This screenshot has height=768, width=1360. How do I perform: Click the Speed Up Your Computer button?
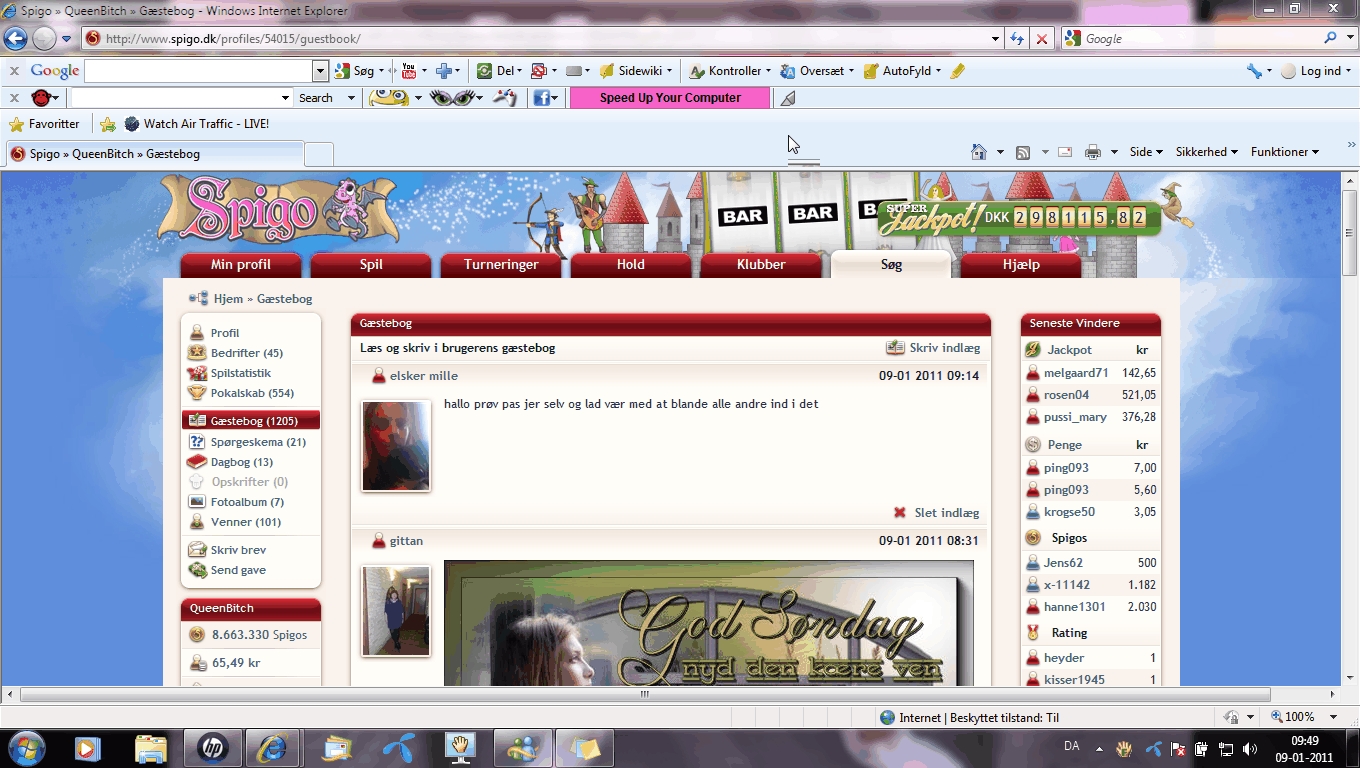tap(670, 98)
